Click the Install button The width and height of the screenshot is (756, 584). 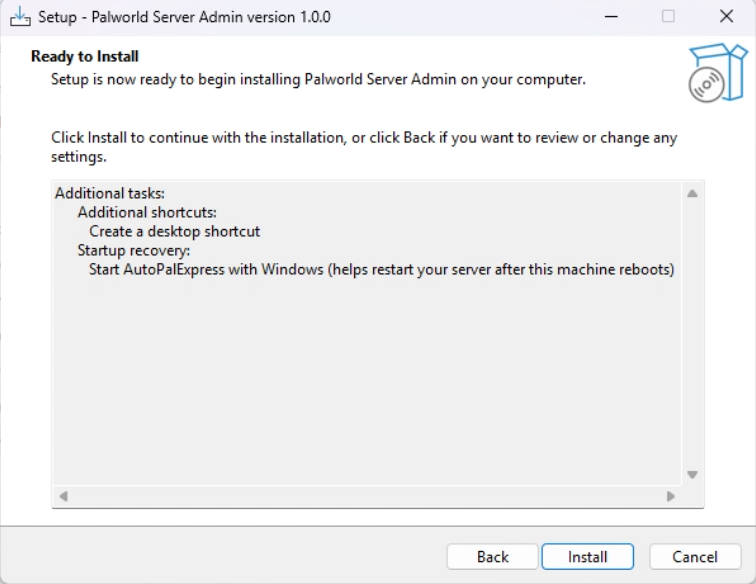pyautogui.click(x=587, y=557)
